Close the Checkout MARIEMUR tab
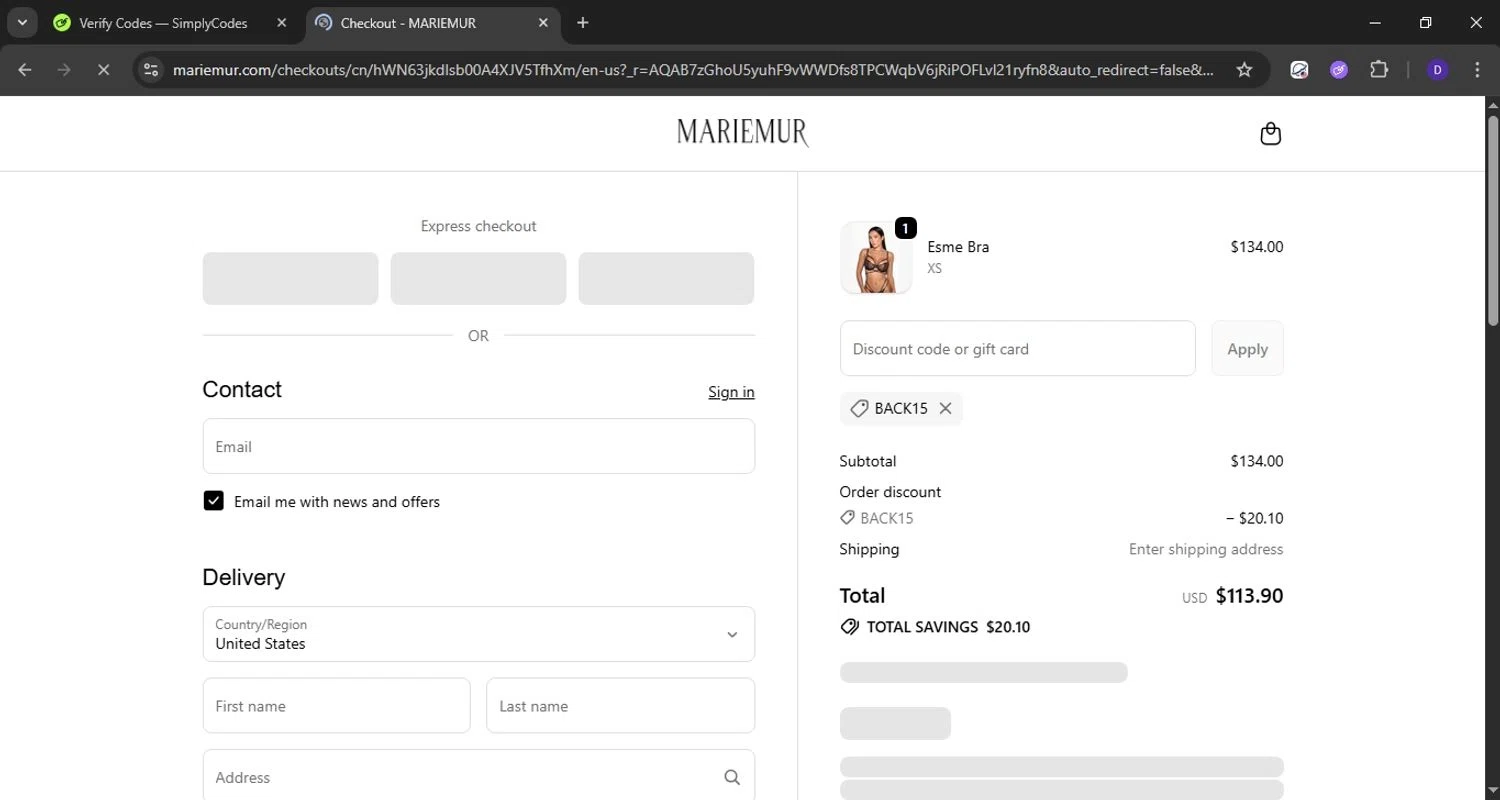1500x800 pixels. click(544, 22)
